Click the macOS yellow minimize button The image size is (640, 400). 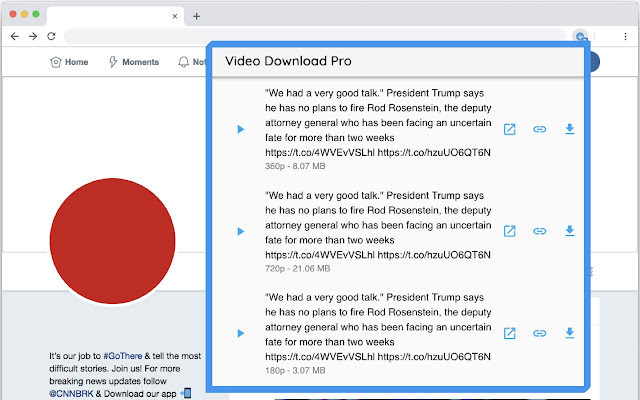pyautogui.click(x=24, y=14)
